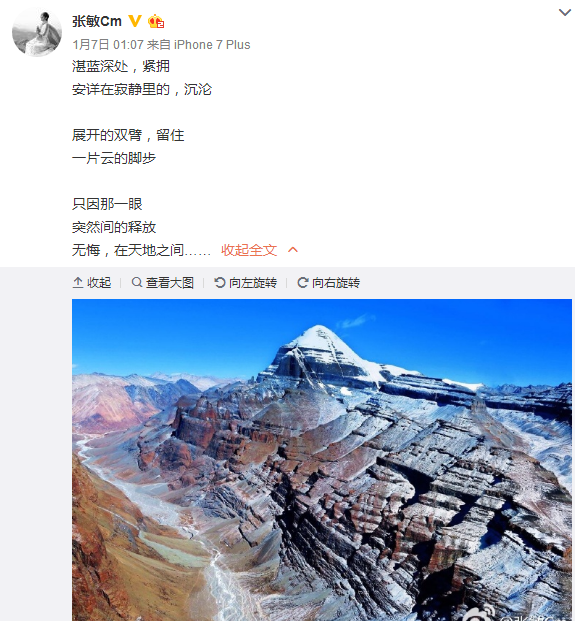
Task: Click the magnifier icon for large view
Action: pos(137,282)
